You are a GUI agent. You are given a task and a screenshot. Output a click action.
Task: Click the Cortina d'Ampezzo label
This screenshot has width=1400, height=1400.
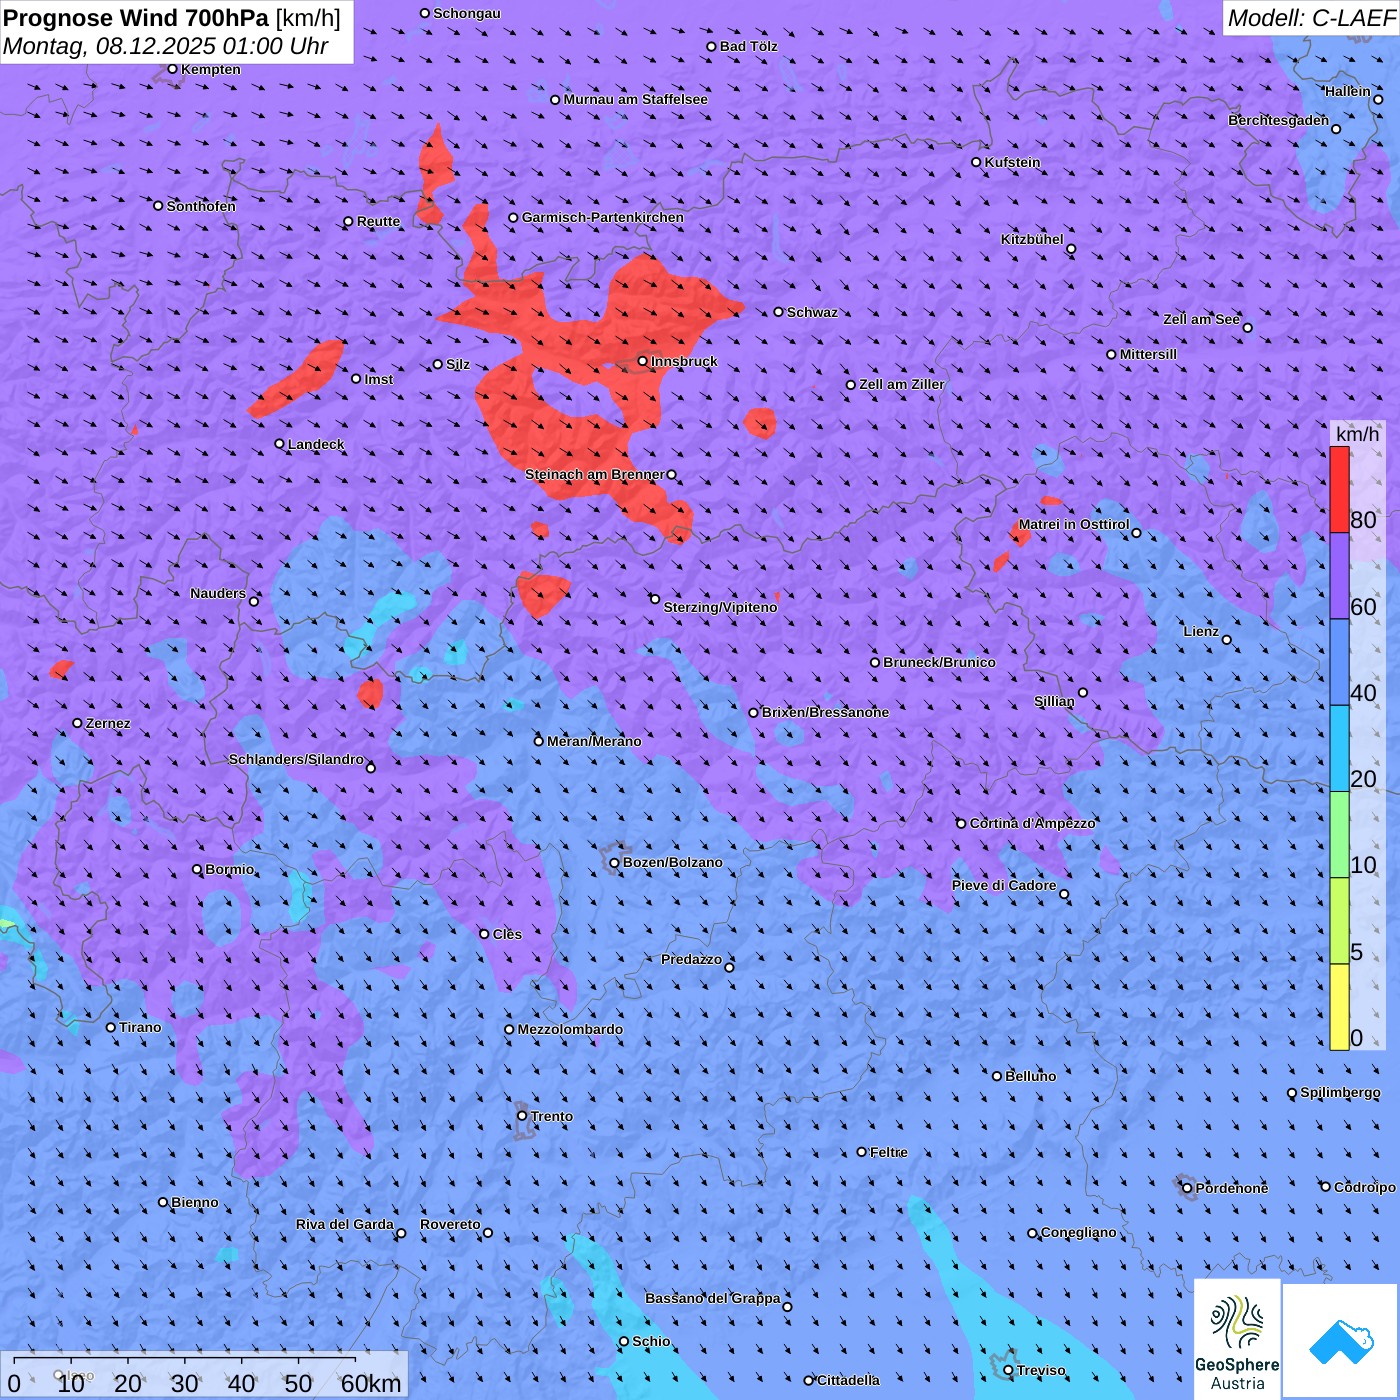click(1032, 823)
